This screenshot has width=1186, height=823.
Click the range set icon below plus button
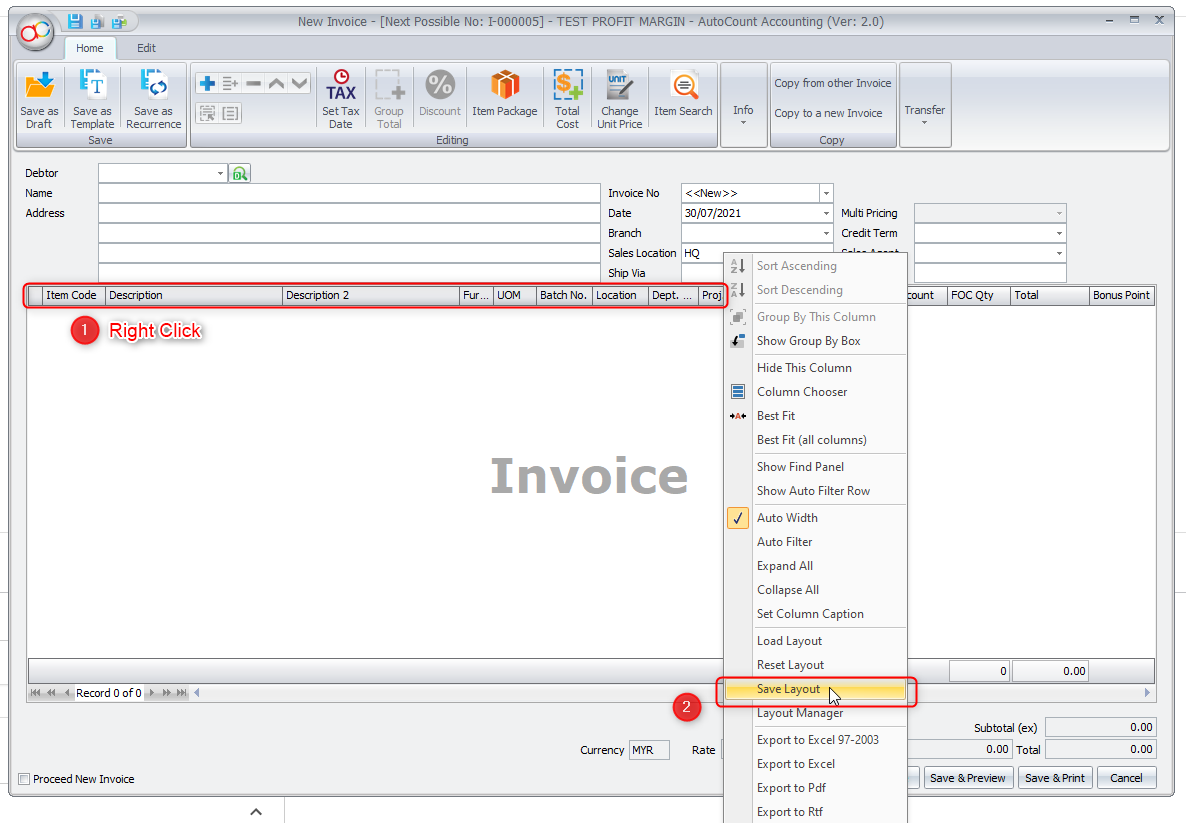(x=206, y=113)
